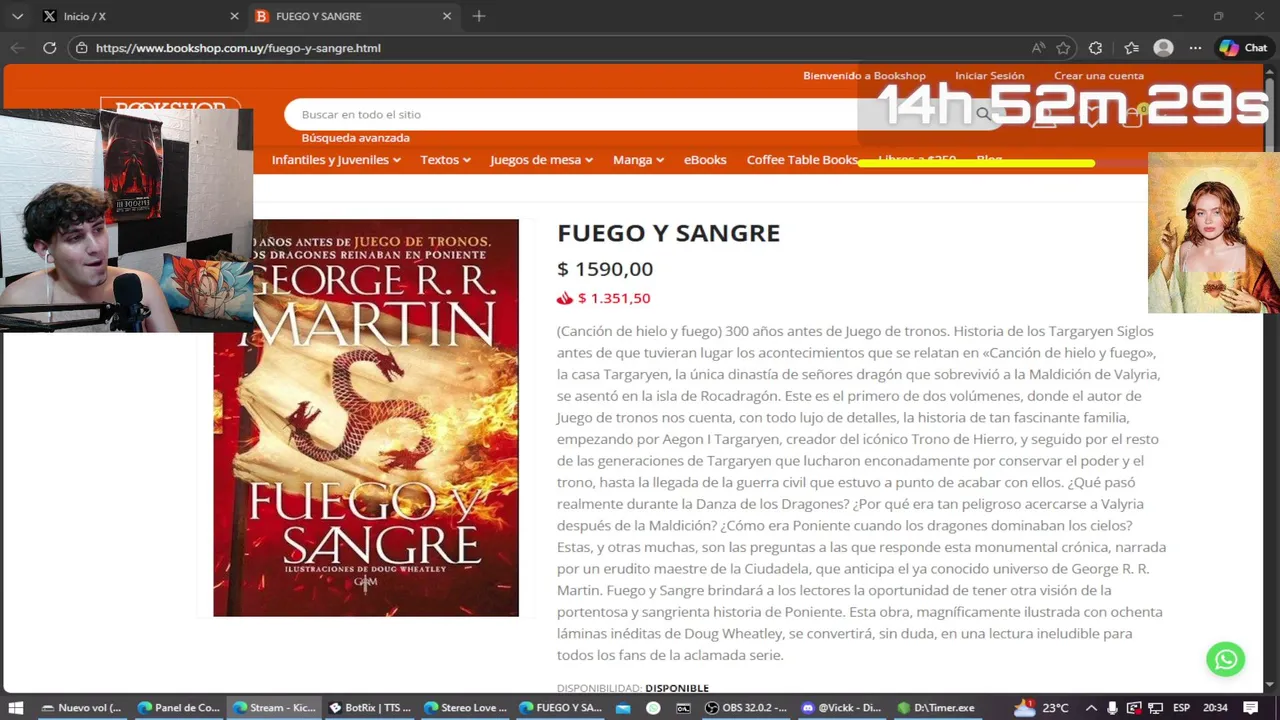Screen dimensions: 1280x720
Task: Open the Iniciar Sesión link
Action: [x=989, y=76]
